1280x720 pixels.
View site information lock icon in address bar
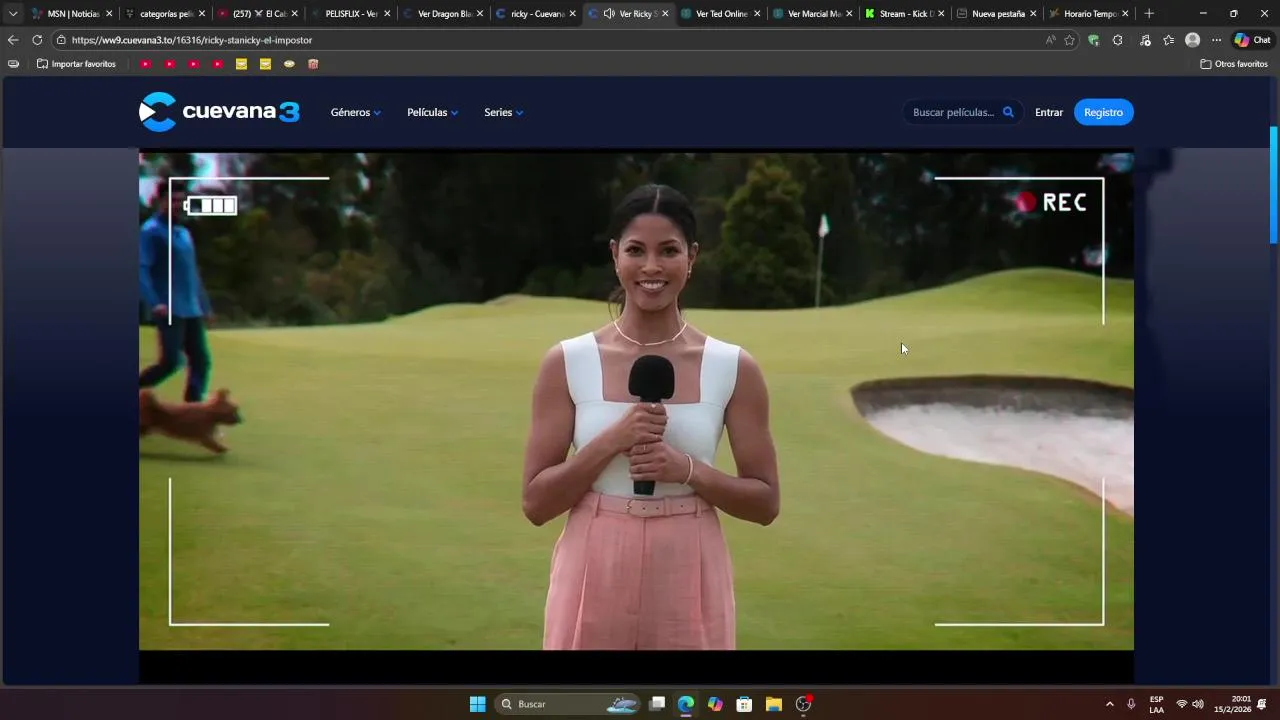pos(61,40)
